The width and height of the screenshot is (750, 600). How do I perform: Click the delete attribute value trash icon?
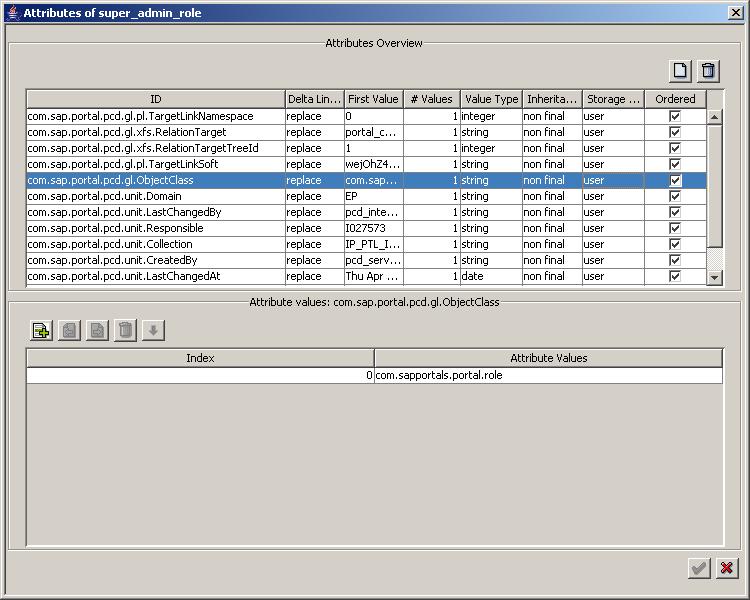125,330
